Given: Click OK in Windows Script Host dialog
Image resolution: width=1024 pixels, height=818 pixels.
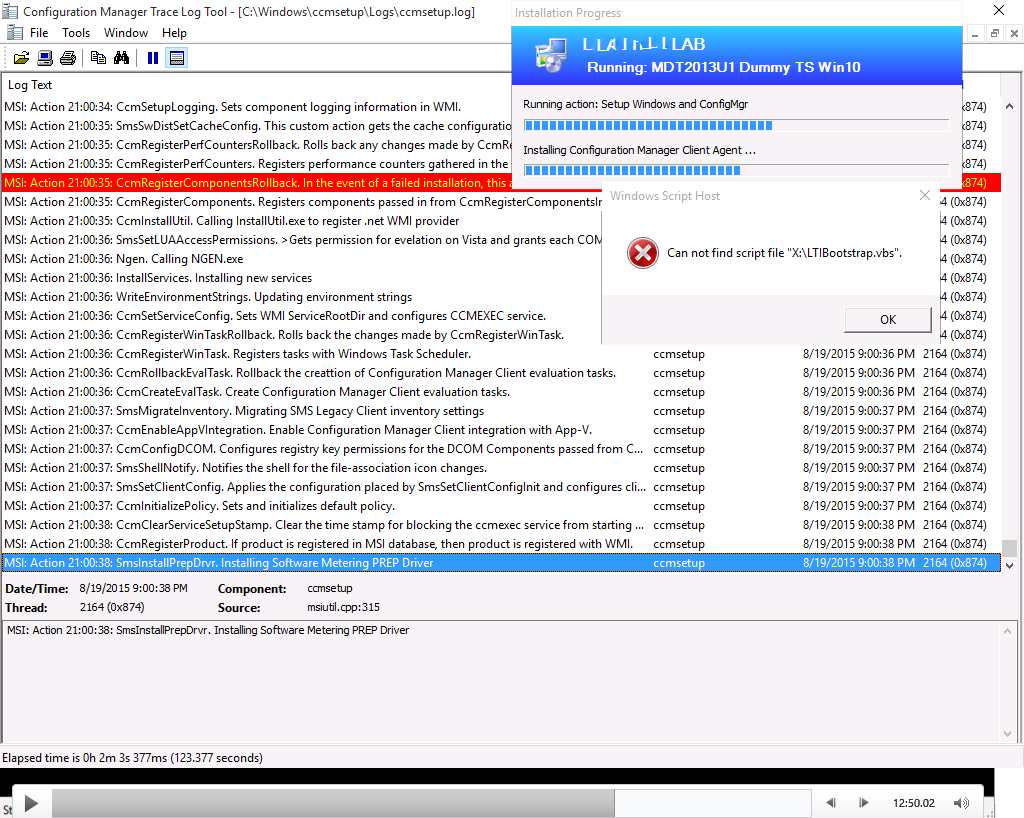Looking at the screenshot, I should (x=888, y=320).
